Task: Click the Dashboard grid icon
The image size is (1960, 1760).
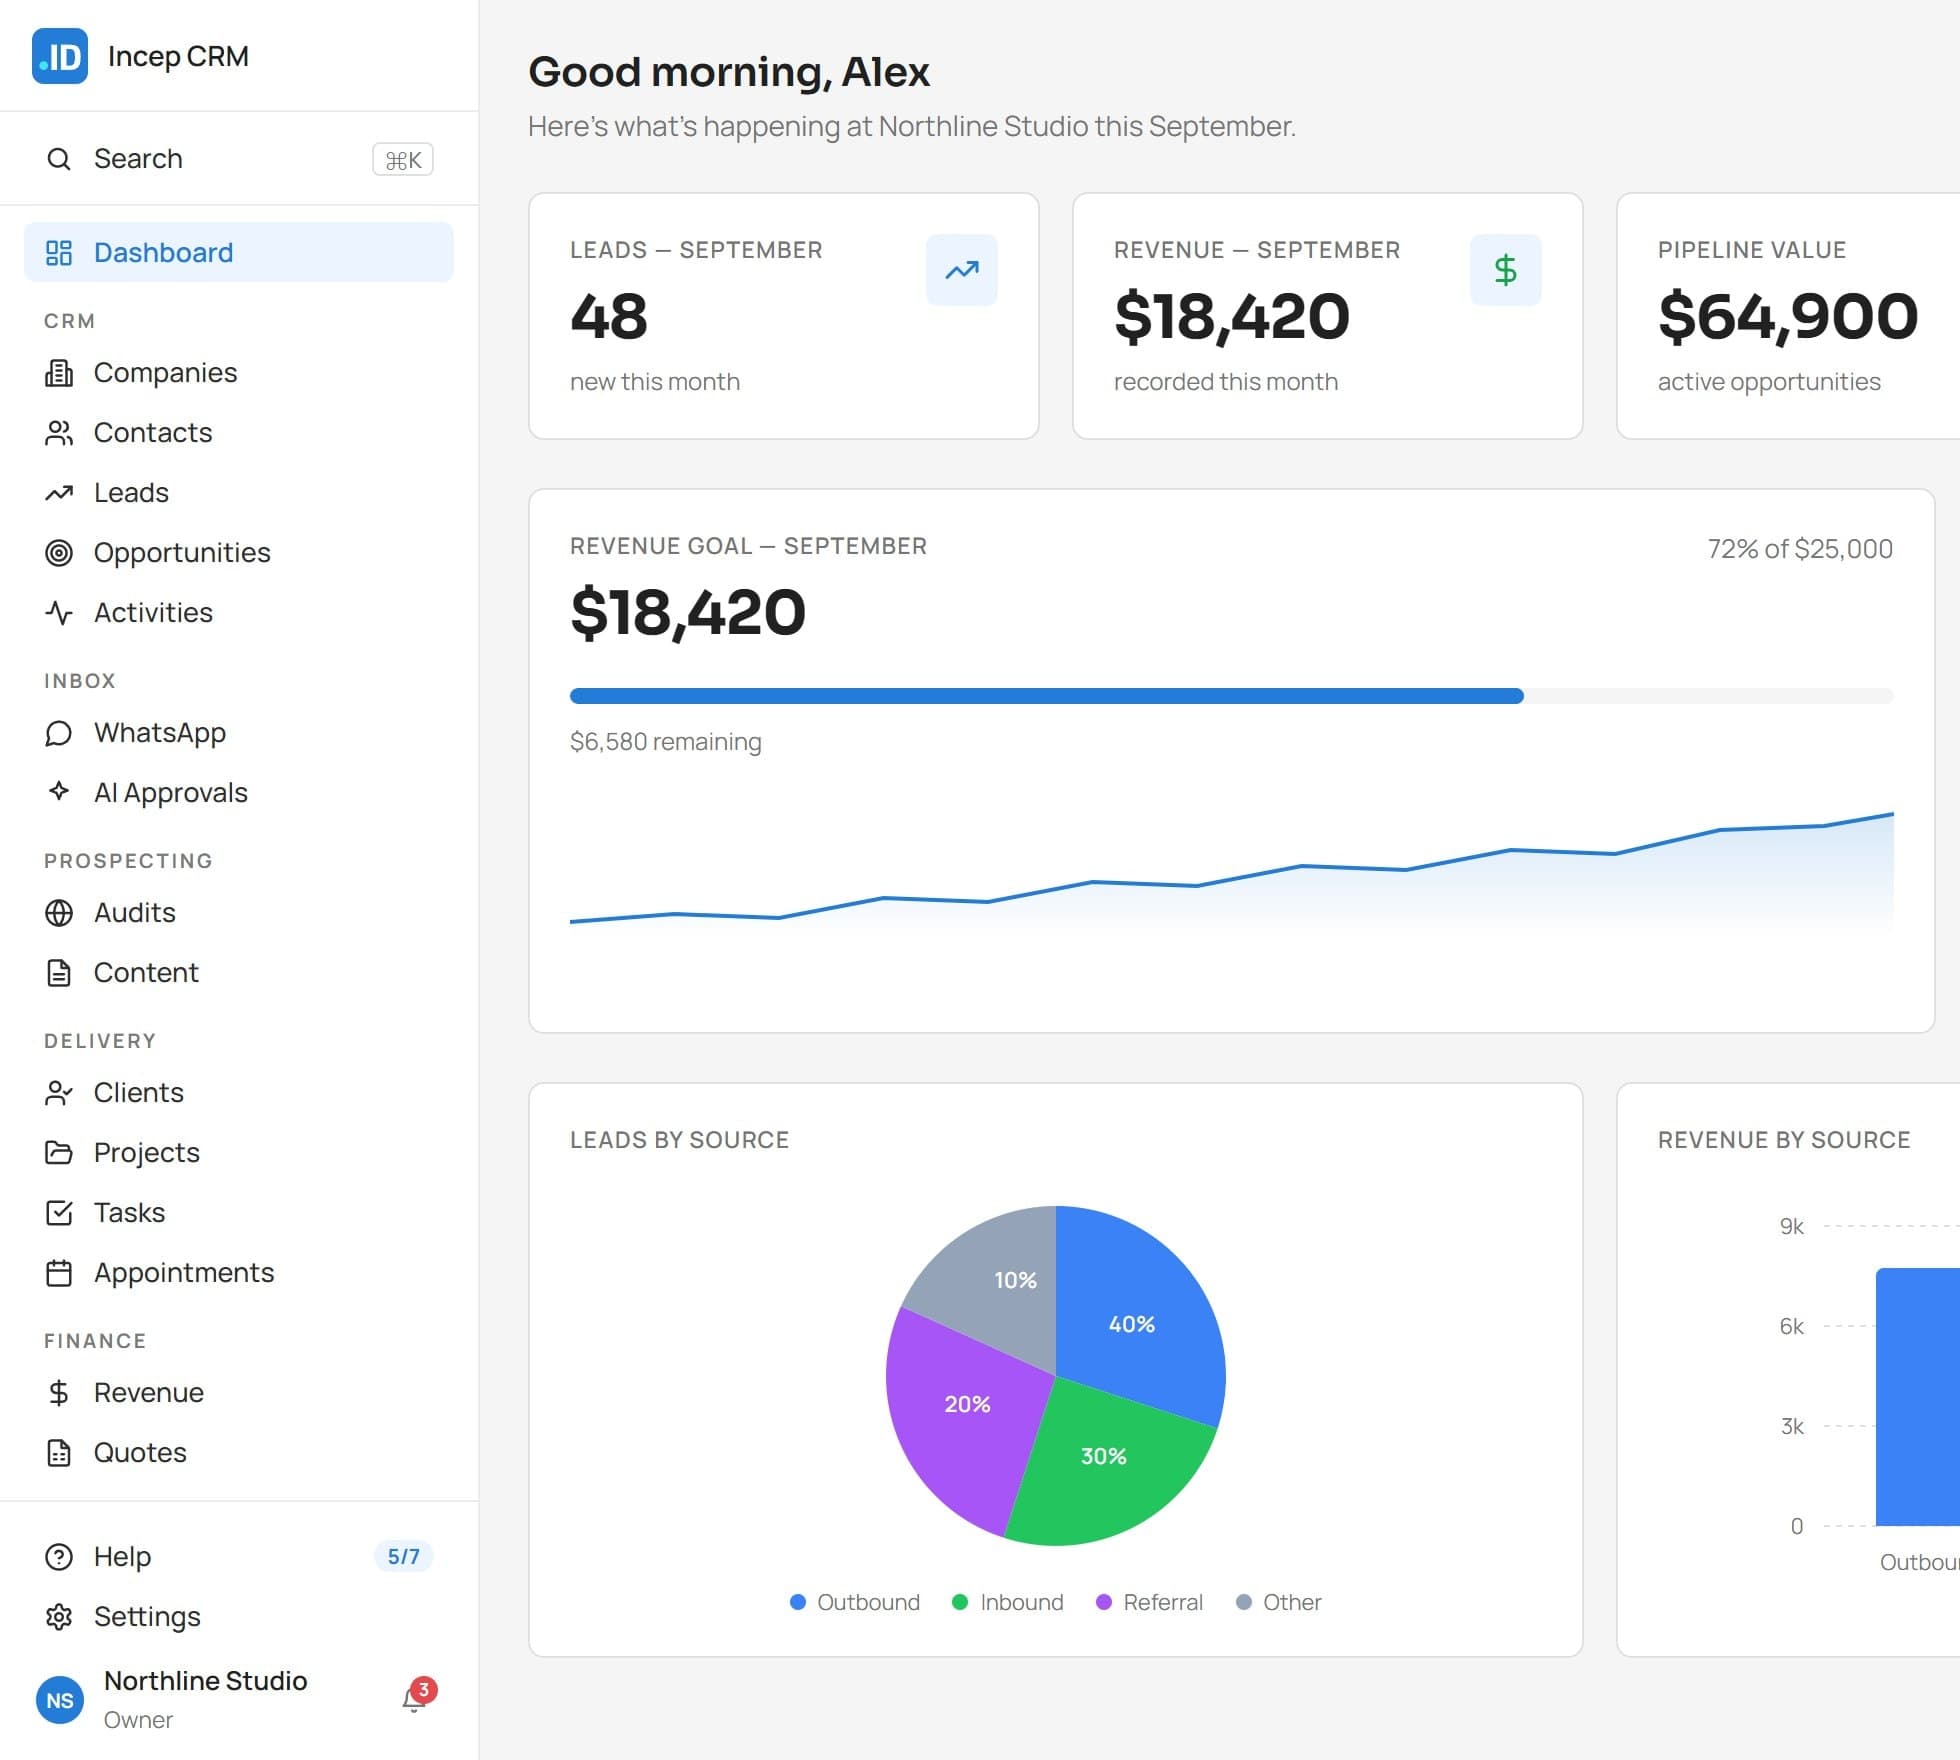Action: pos(59,253)
